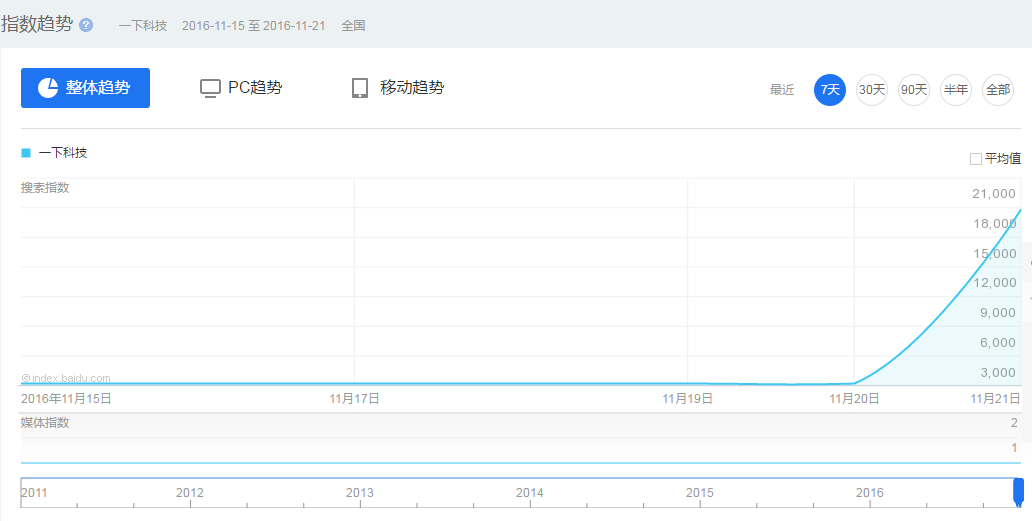Click the pie chart icon in 整体趋势
Screen dimensions: 1032x521
click(x=47, y=88)
